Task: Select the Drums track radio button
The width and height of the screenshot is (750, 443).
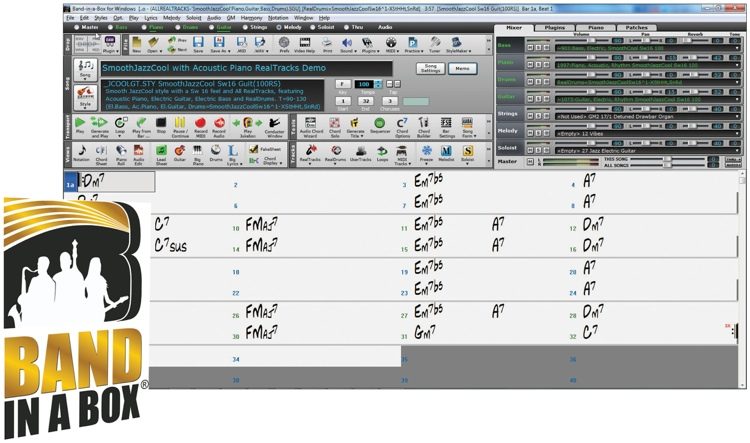Action: pyautogui.click(x=177, y=27)
